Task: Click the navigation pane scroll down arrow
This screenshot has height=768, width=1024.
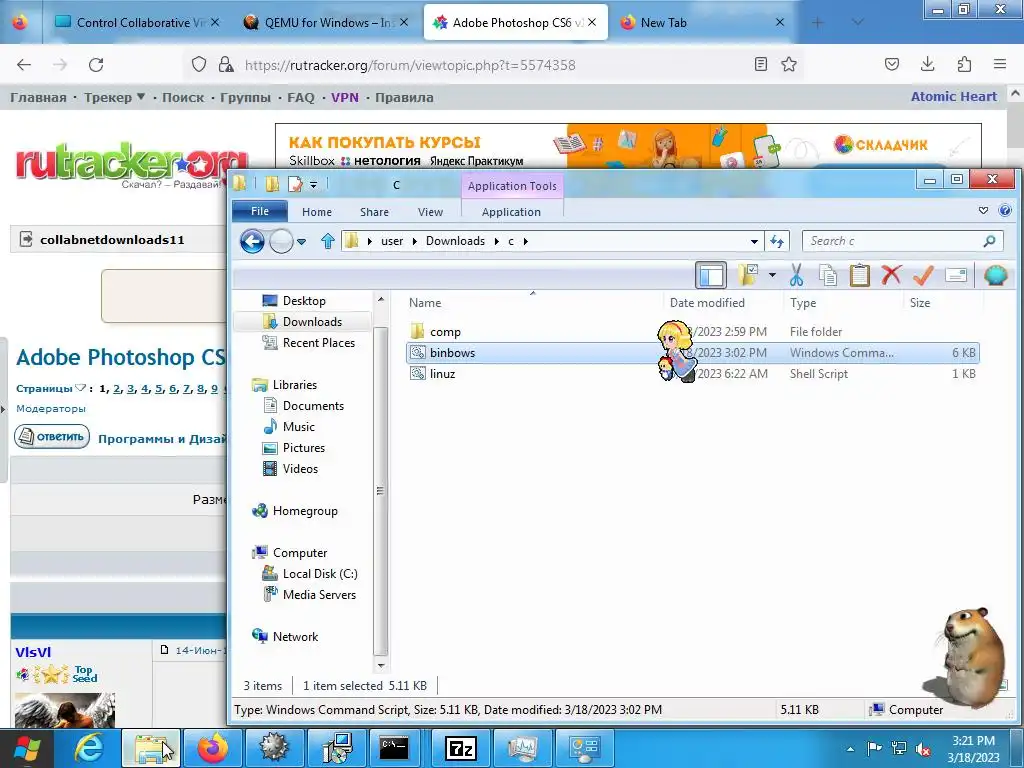Action: point(381,665)
